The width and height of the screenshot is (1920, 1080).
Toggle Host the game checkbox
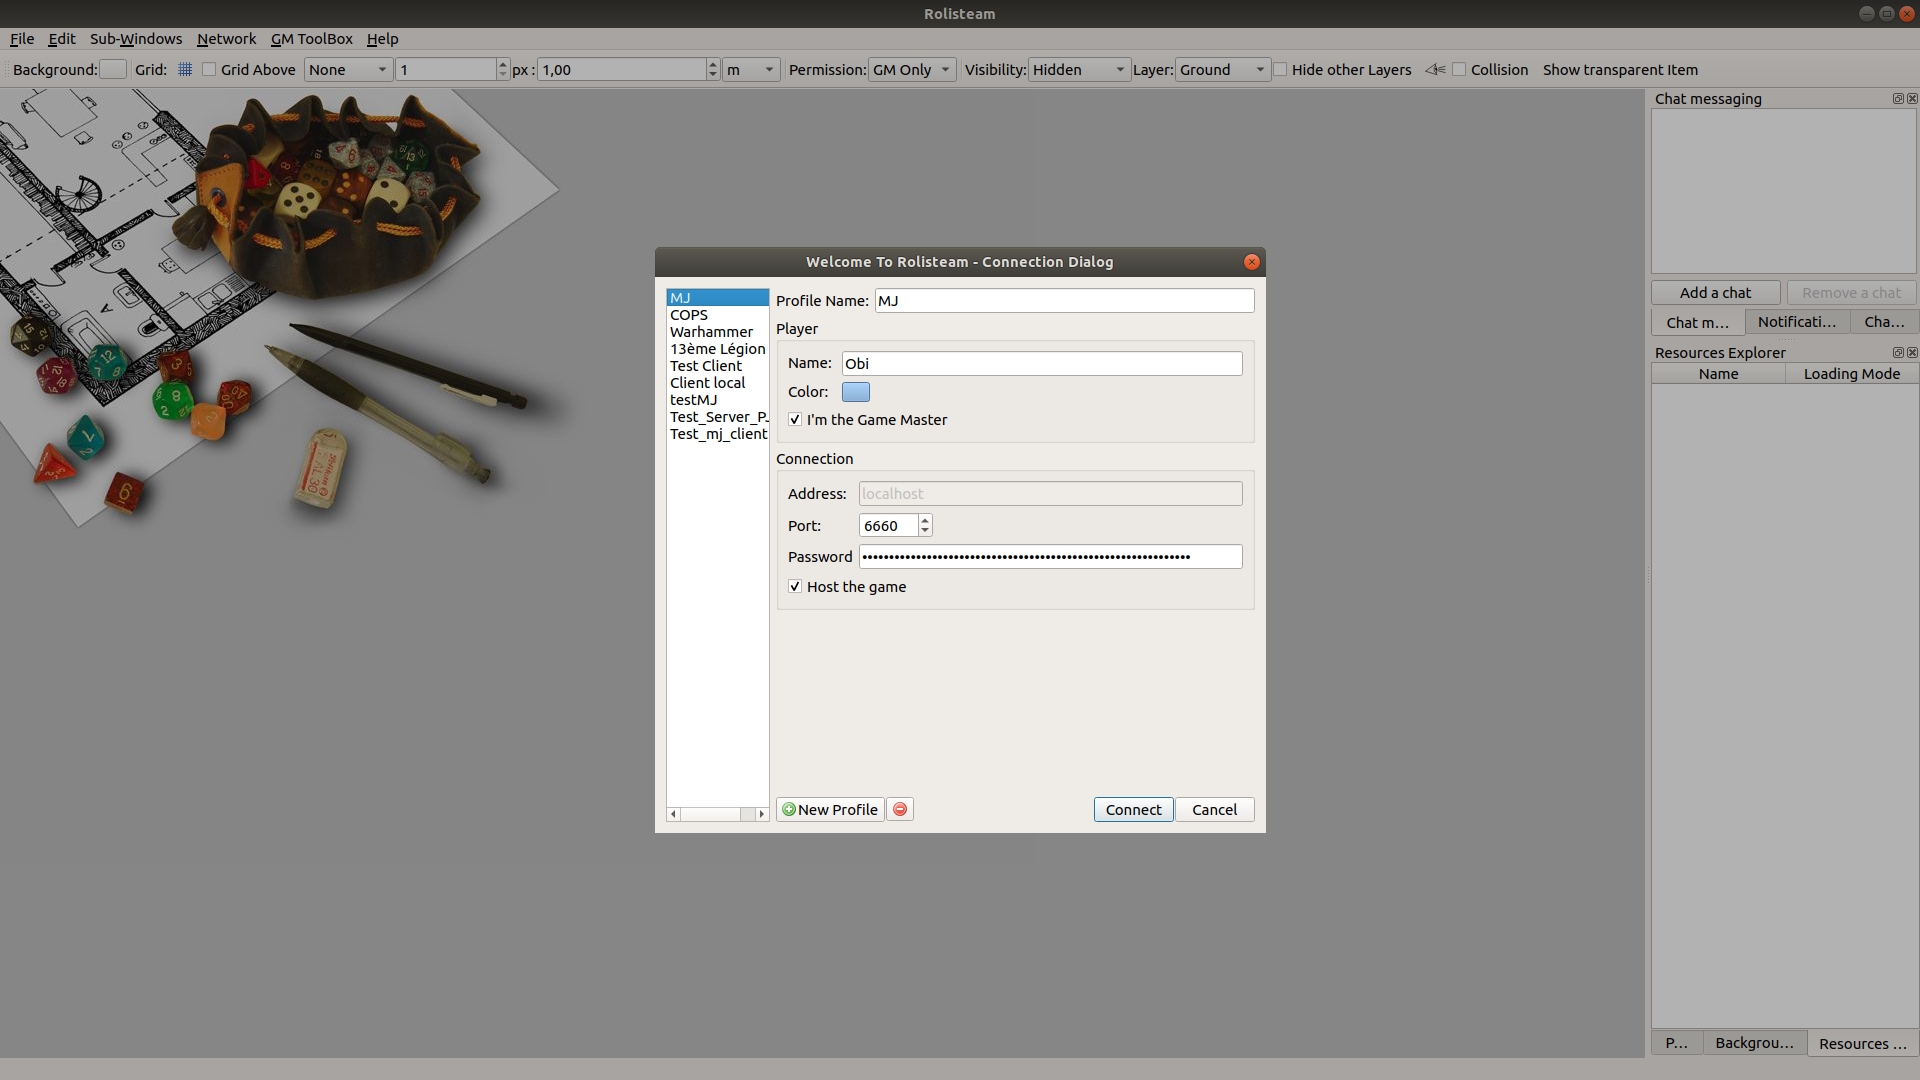795,587
